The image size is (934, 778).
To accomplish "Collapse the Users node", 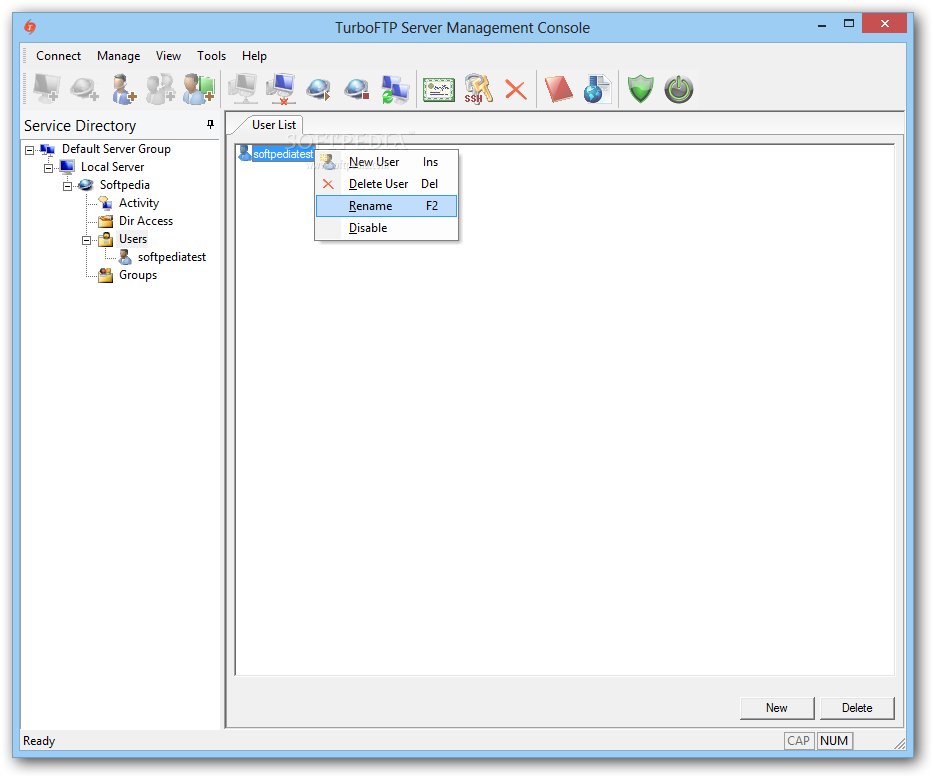I will tap(86, 240).
